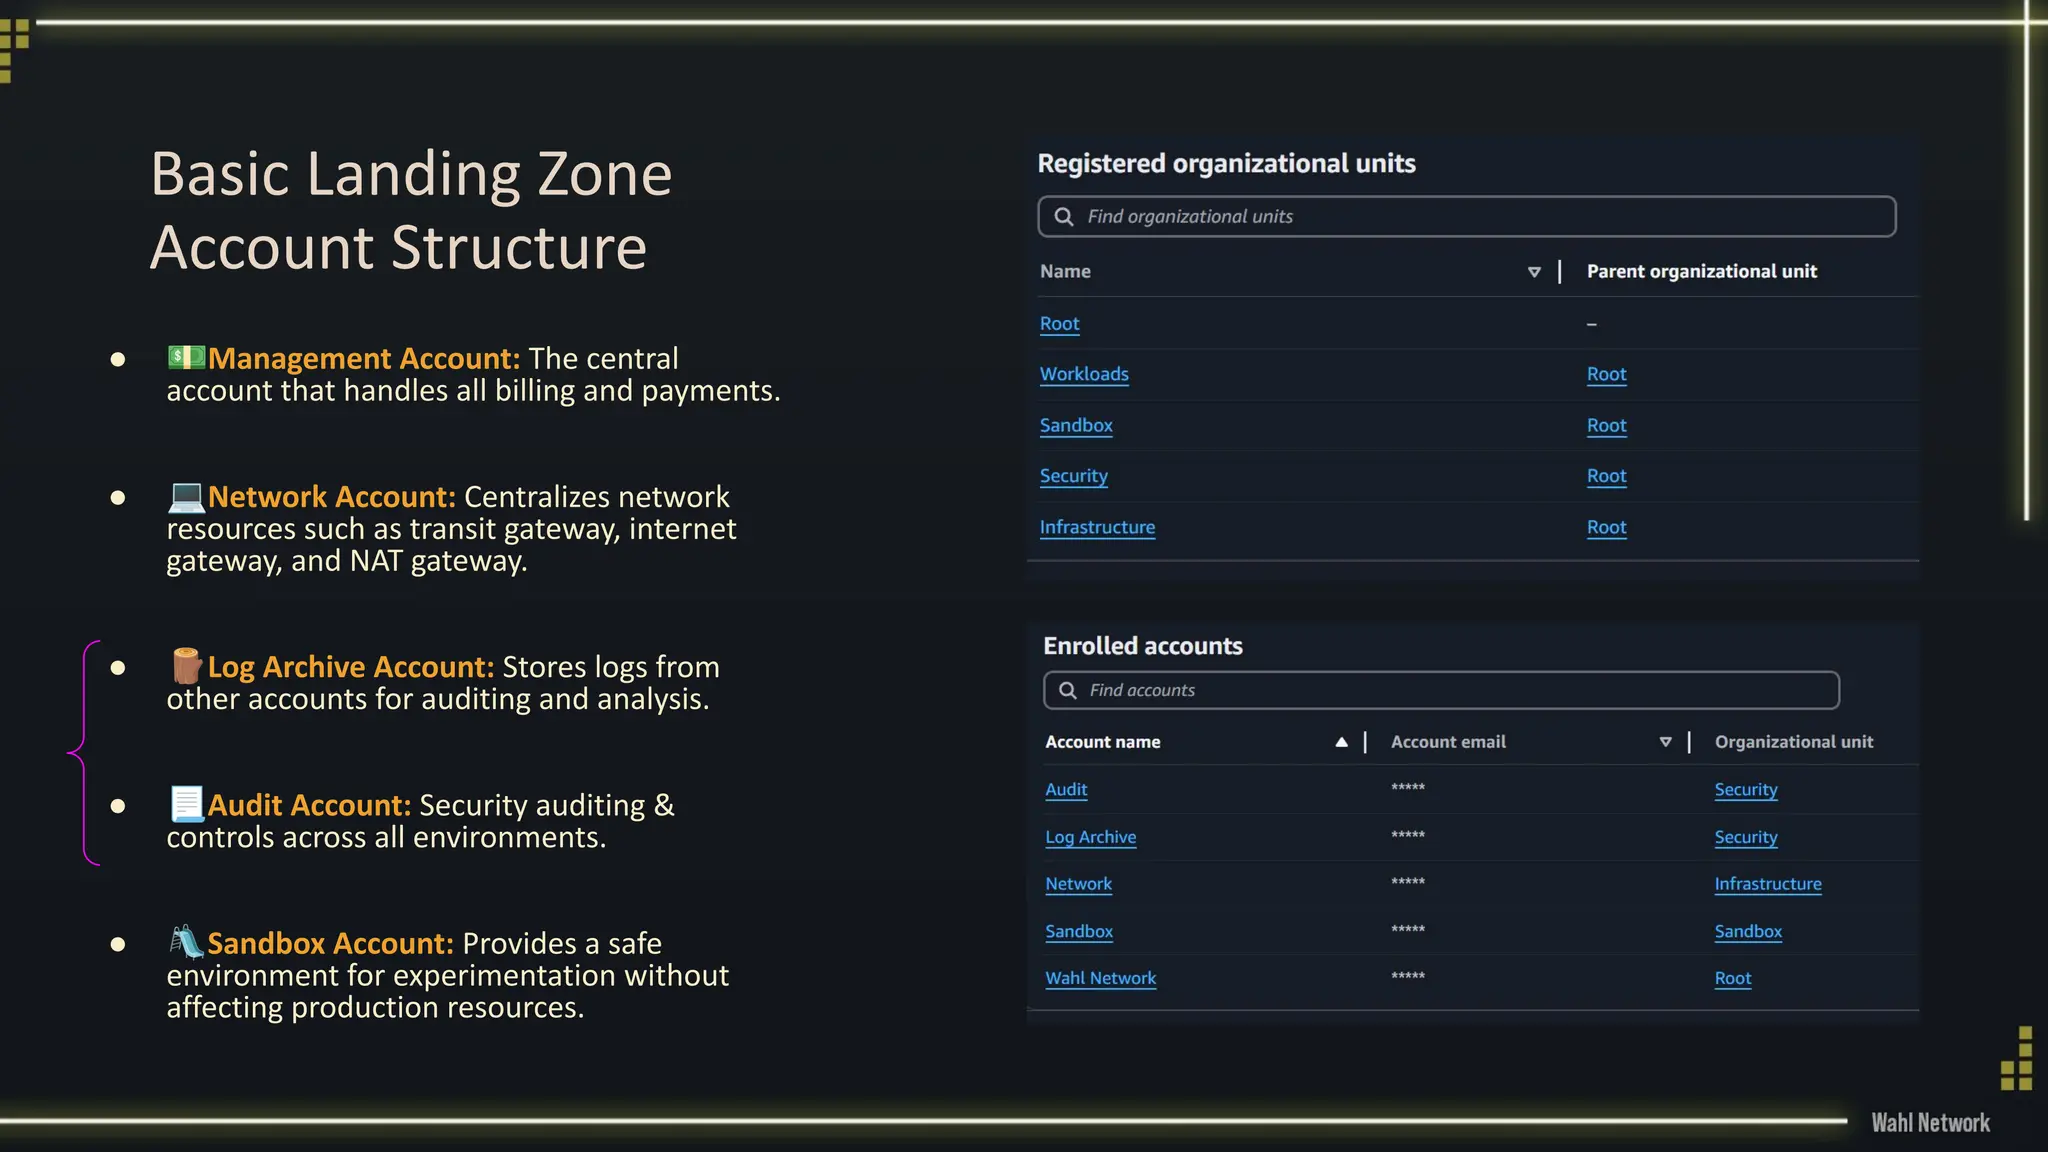Screen dimensions: 2048x1152
Task: Click the money emoji beside Management Account
Action: (186, 357)
